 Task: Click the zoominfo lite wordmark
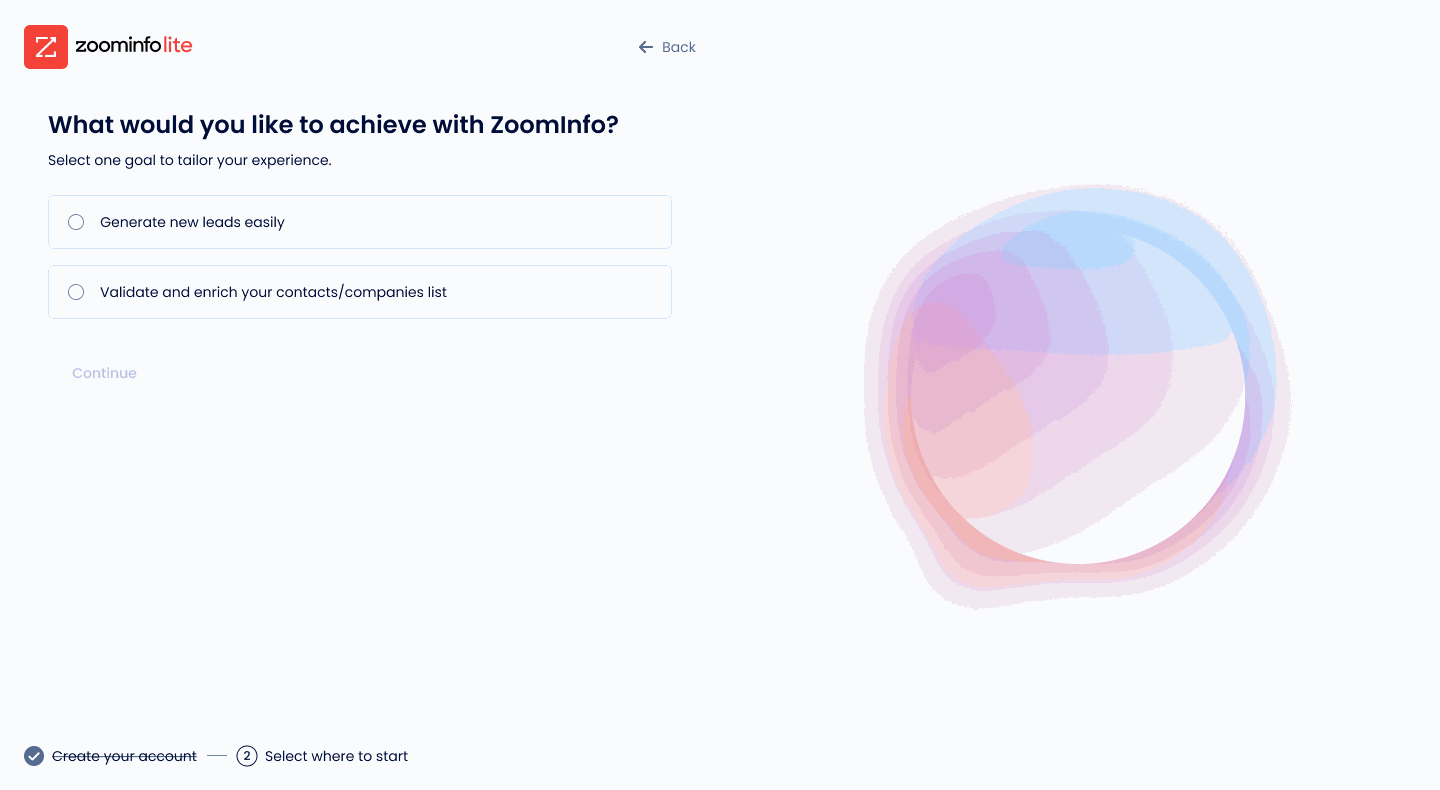(134, 46)
